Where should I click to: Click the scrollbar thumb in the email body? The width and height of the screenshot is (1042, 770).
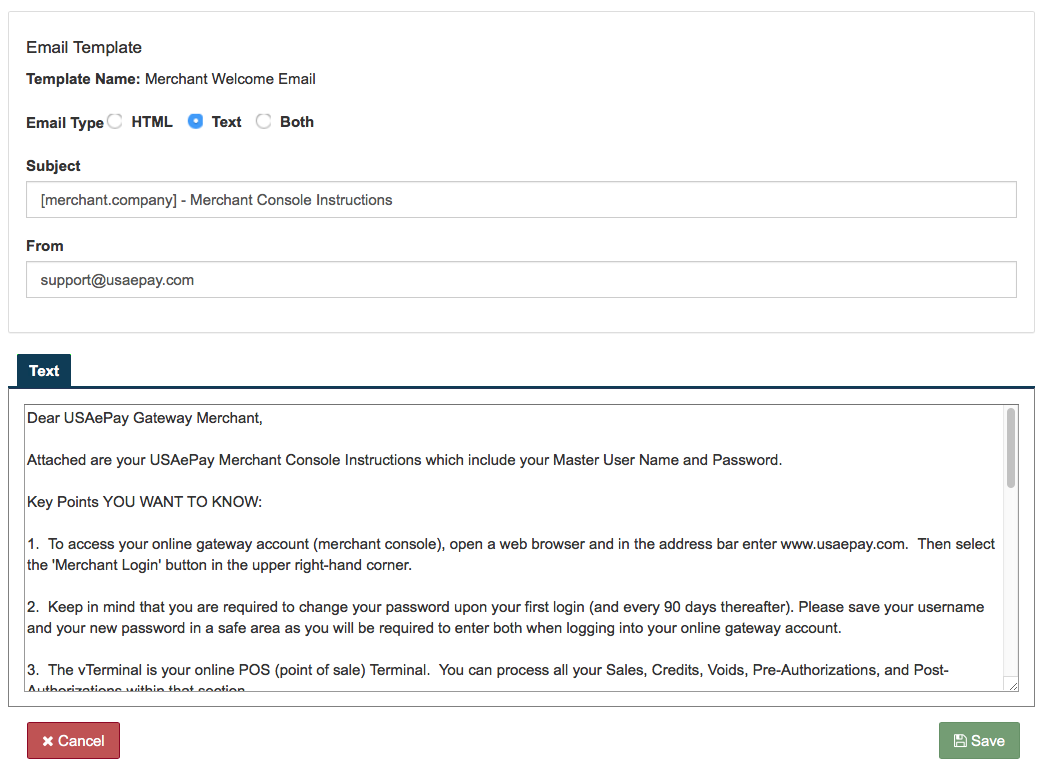1011,446
